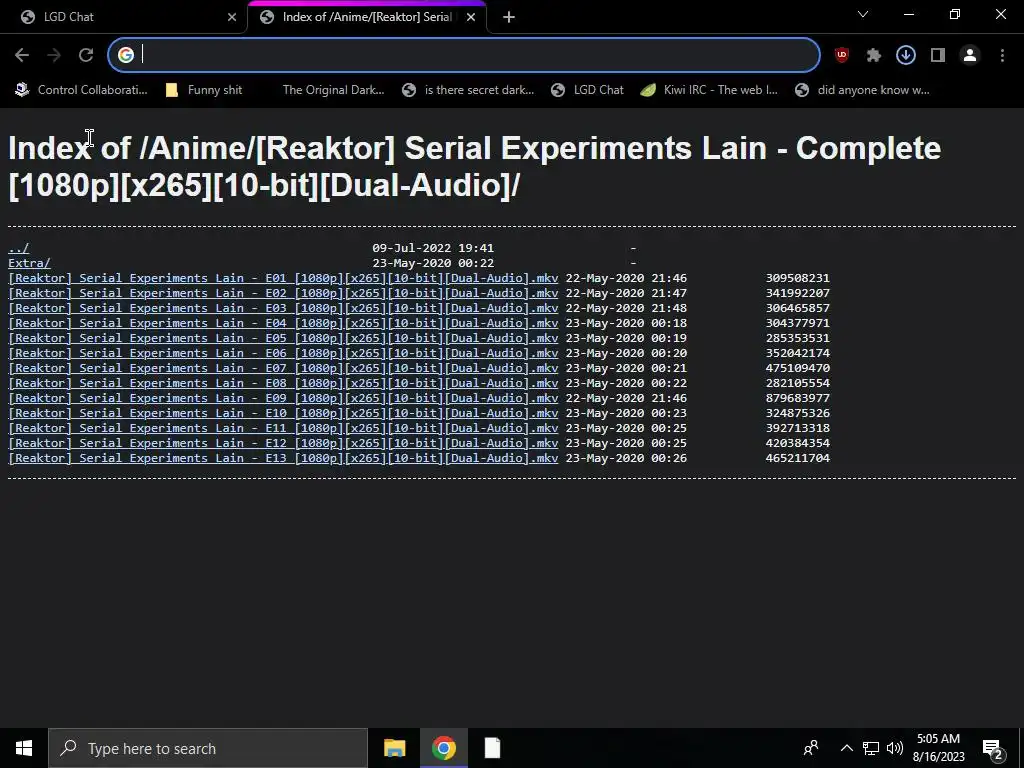The height and width of the screenshot is (768, 1024).
Task: Click the Type here to search box
Action: 208,748
